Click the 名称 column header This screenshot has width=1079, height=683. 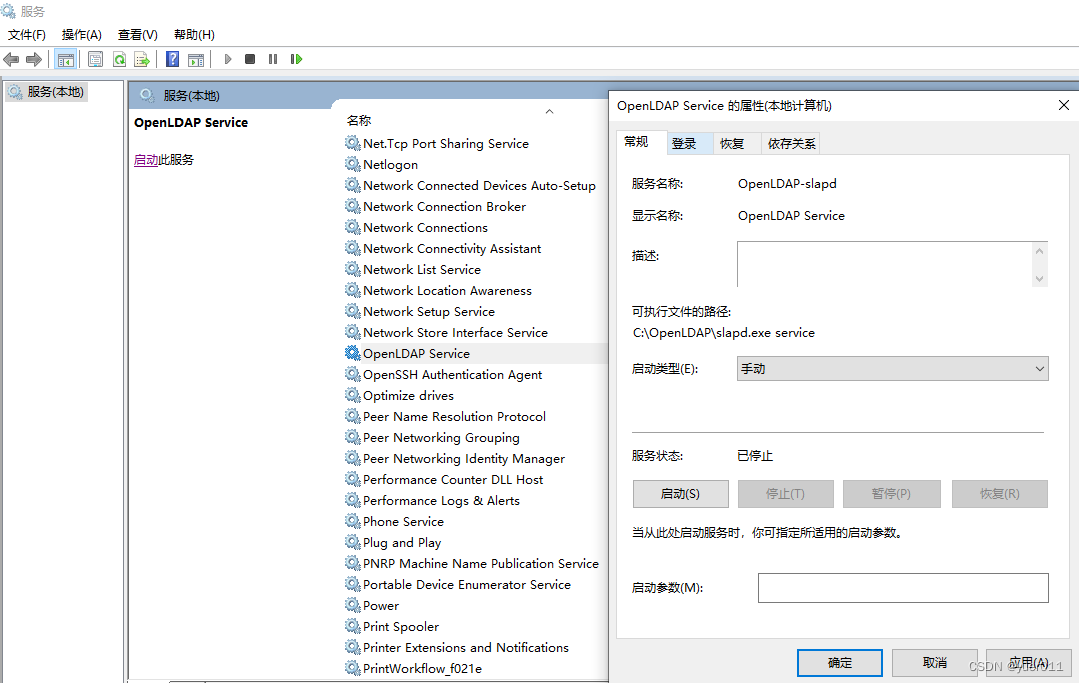pos(359,120)
